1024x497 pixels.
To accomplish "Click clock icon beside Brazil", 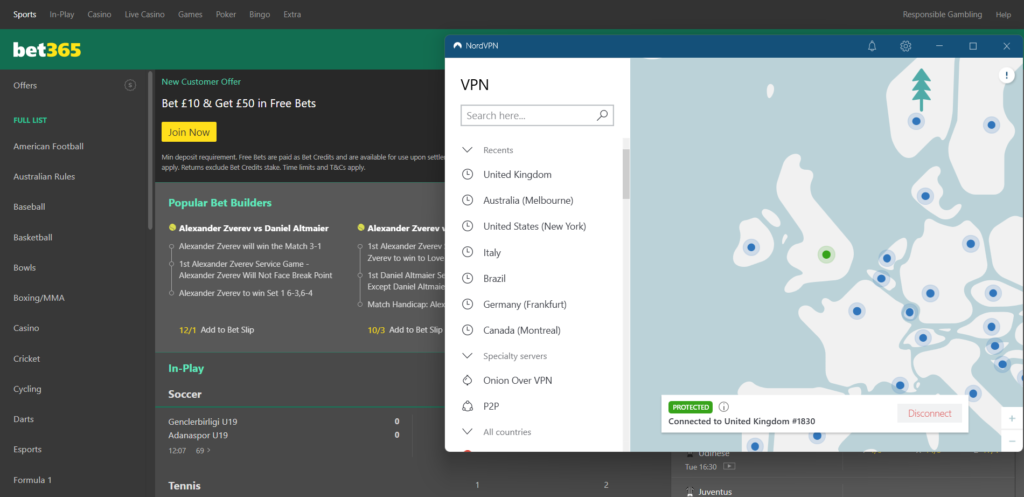I will point(467,278).
